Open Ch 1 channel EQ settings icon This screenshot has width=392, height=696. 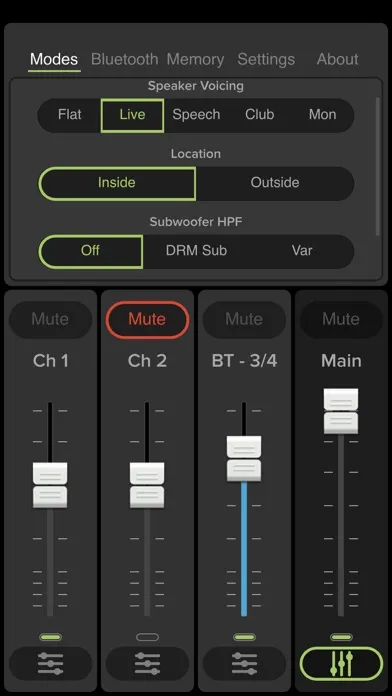(50, 664)
